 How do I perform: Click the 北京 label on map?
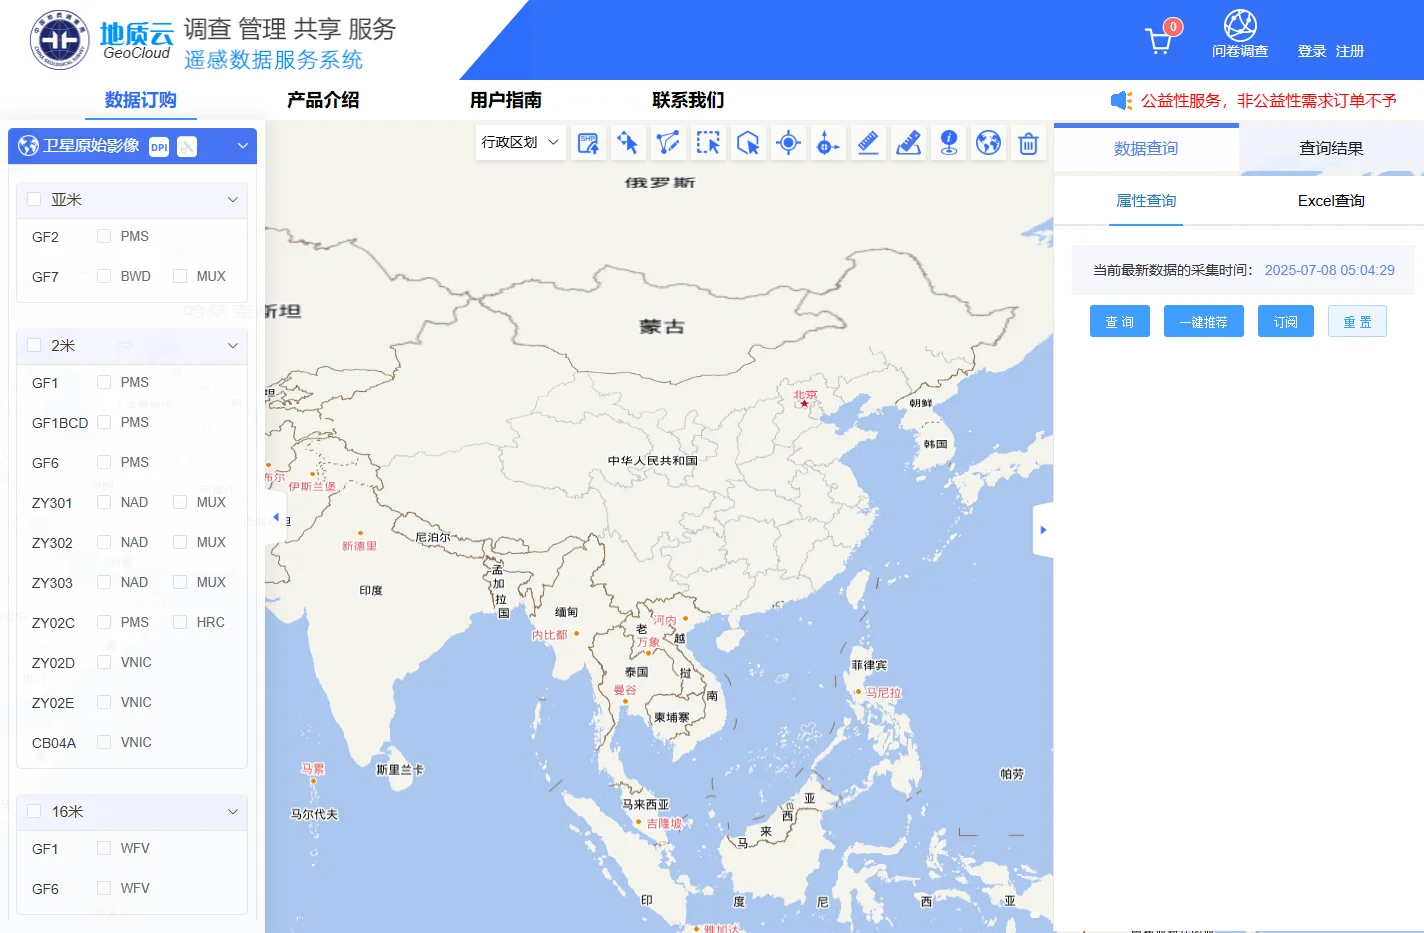point(805,395)
